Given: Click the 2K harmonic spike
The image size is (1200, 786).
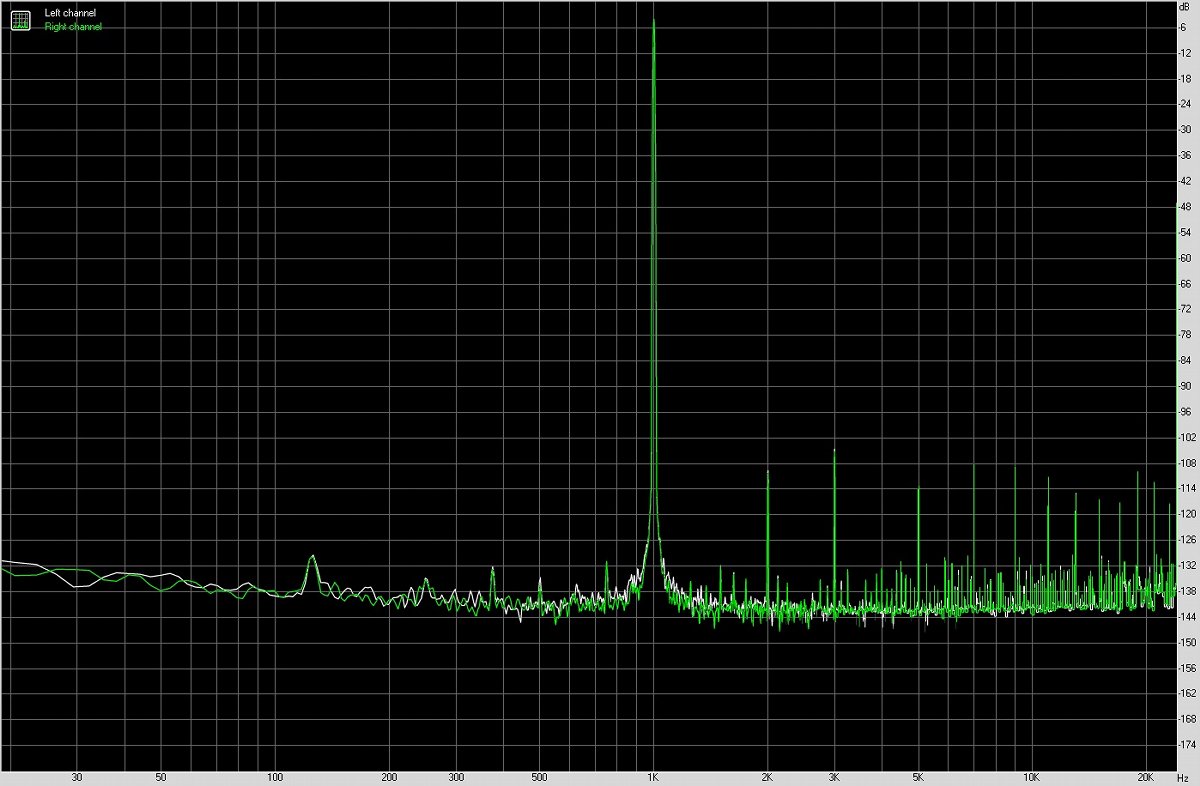Looking at the screenshot, I should (x=768, y=500).
